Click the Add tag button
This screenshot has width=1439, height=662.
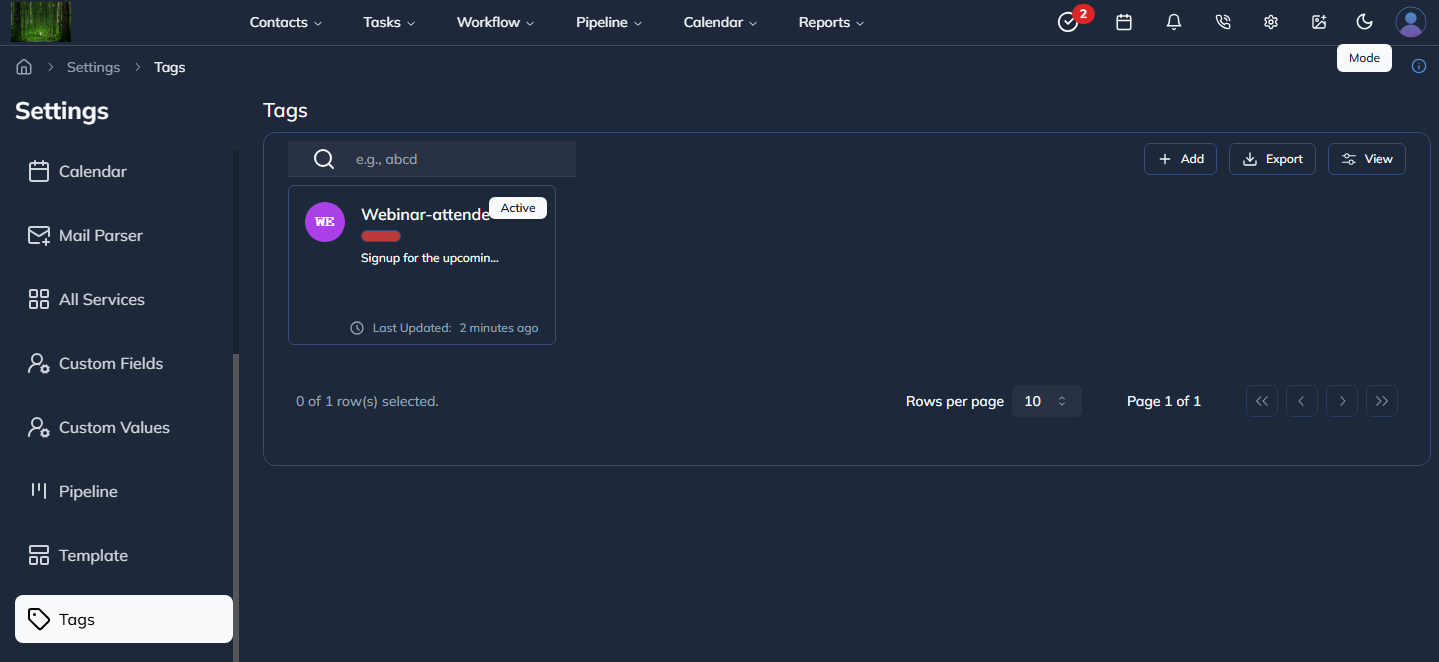click(1180, 159)
